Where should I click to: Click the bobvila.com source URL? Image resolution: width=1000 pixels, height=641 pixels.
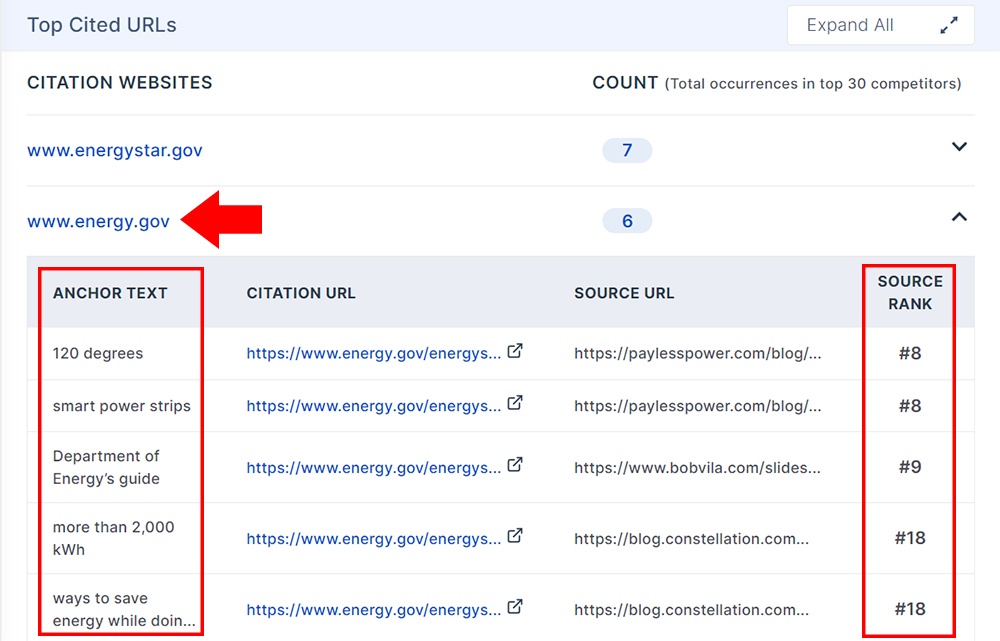(697, 468)
